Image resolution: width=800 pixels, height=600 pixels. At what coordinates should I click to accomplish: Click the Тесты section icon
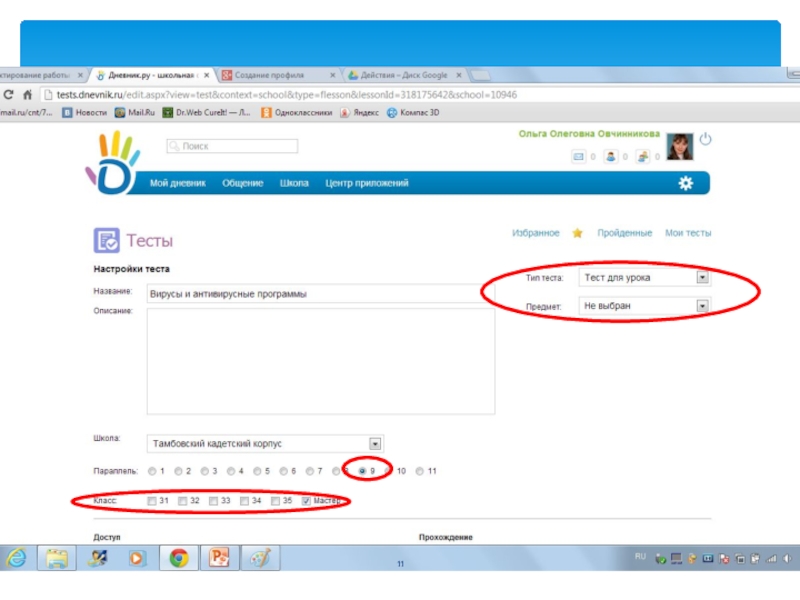tap(107, 240)
